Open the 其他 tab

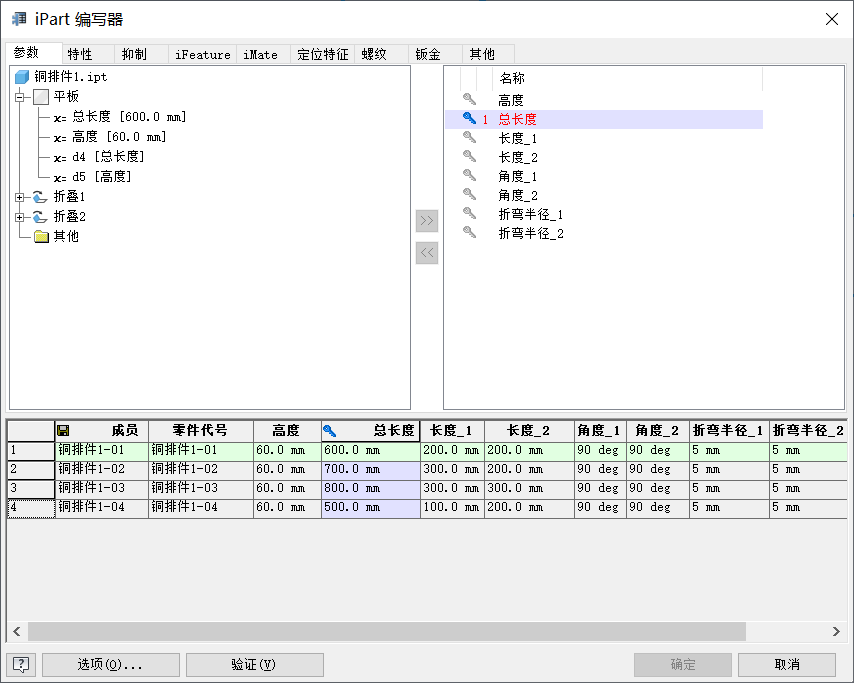(488, 54)
